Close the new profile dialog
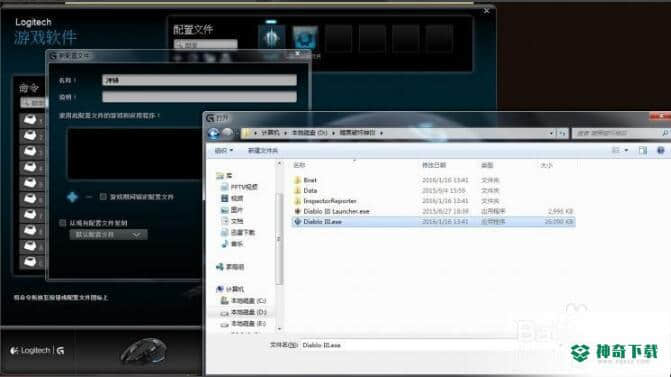 [x=297, y=54]
